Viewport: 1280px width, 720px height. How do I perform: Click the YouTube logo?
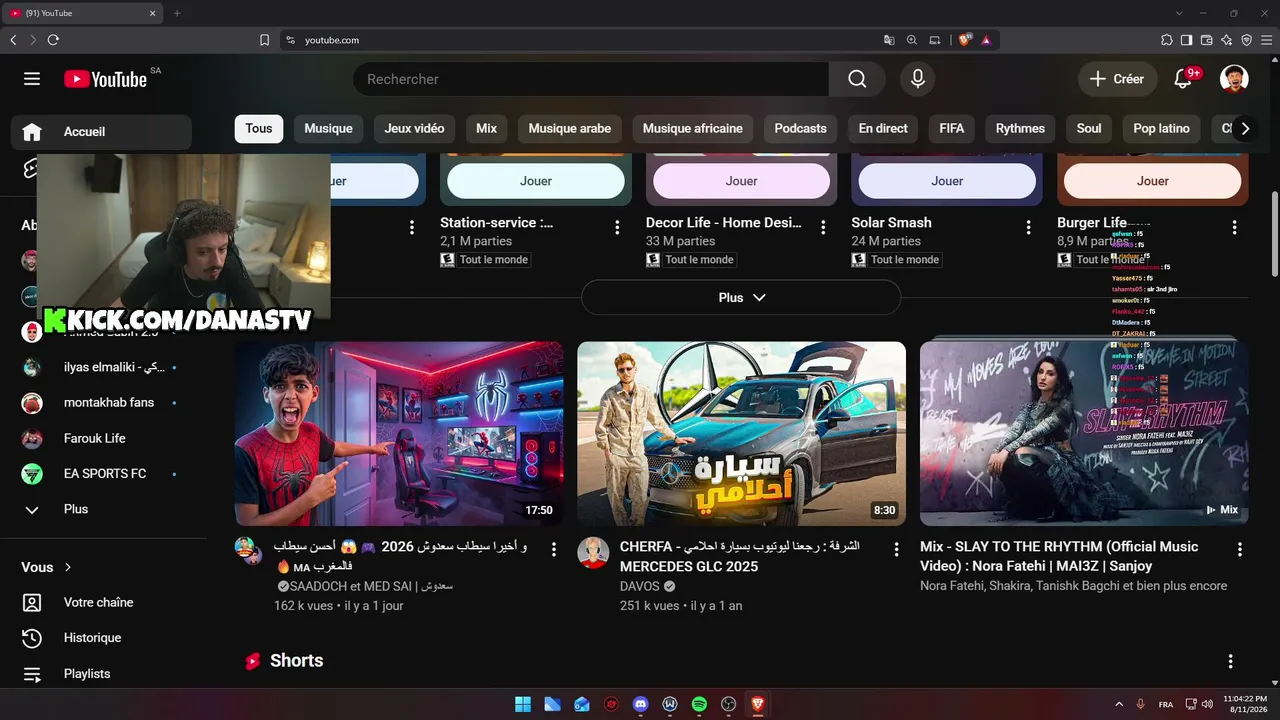coord(105,79)
